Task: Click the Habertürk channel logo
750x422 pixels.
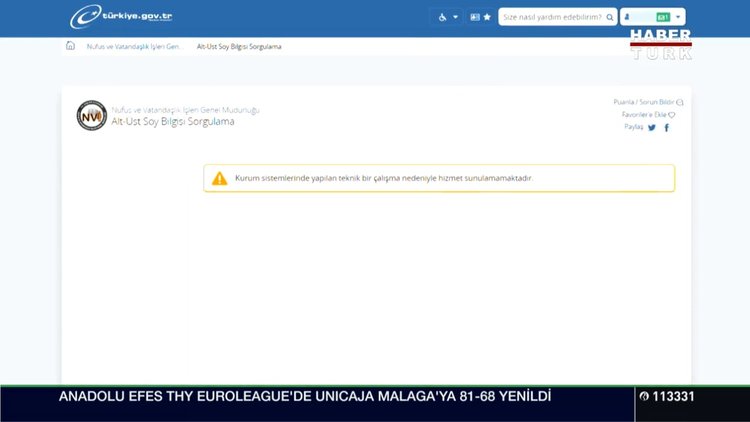Action: tap(661, 44)
